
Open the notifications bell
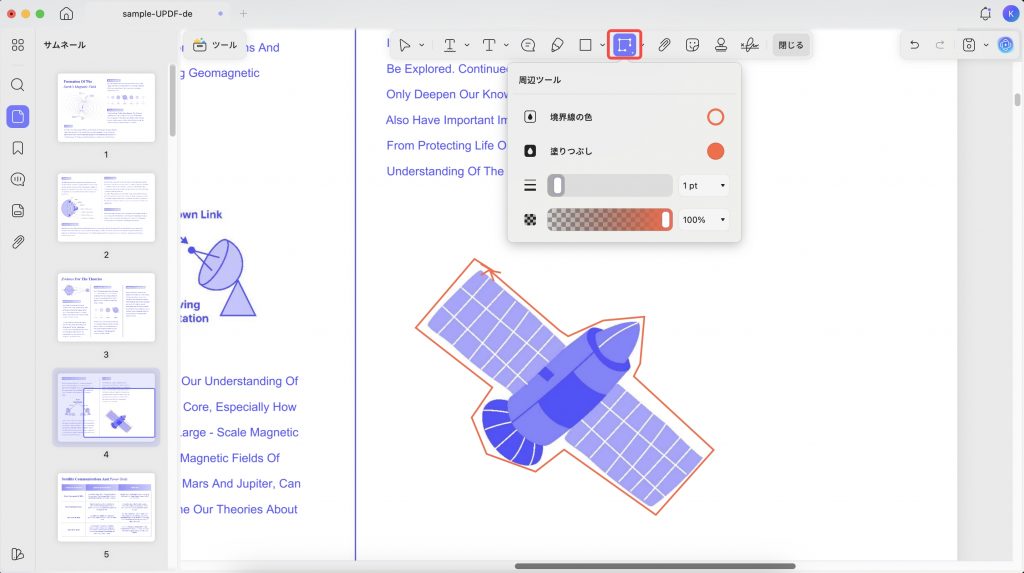[985, 13]
